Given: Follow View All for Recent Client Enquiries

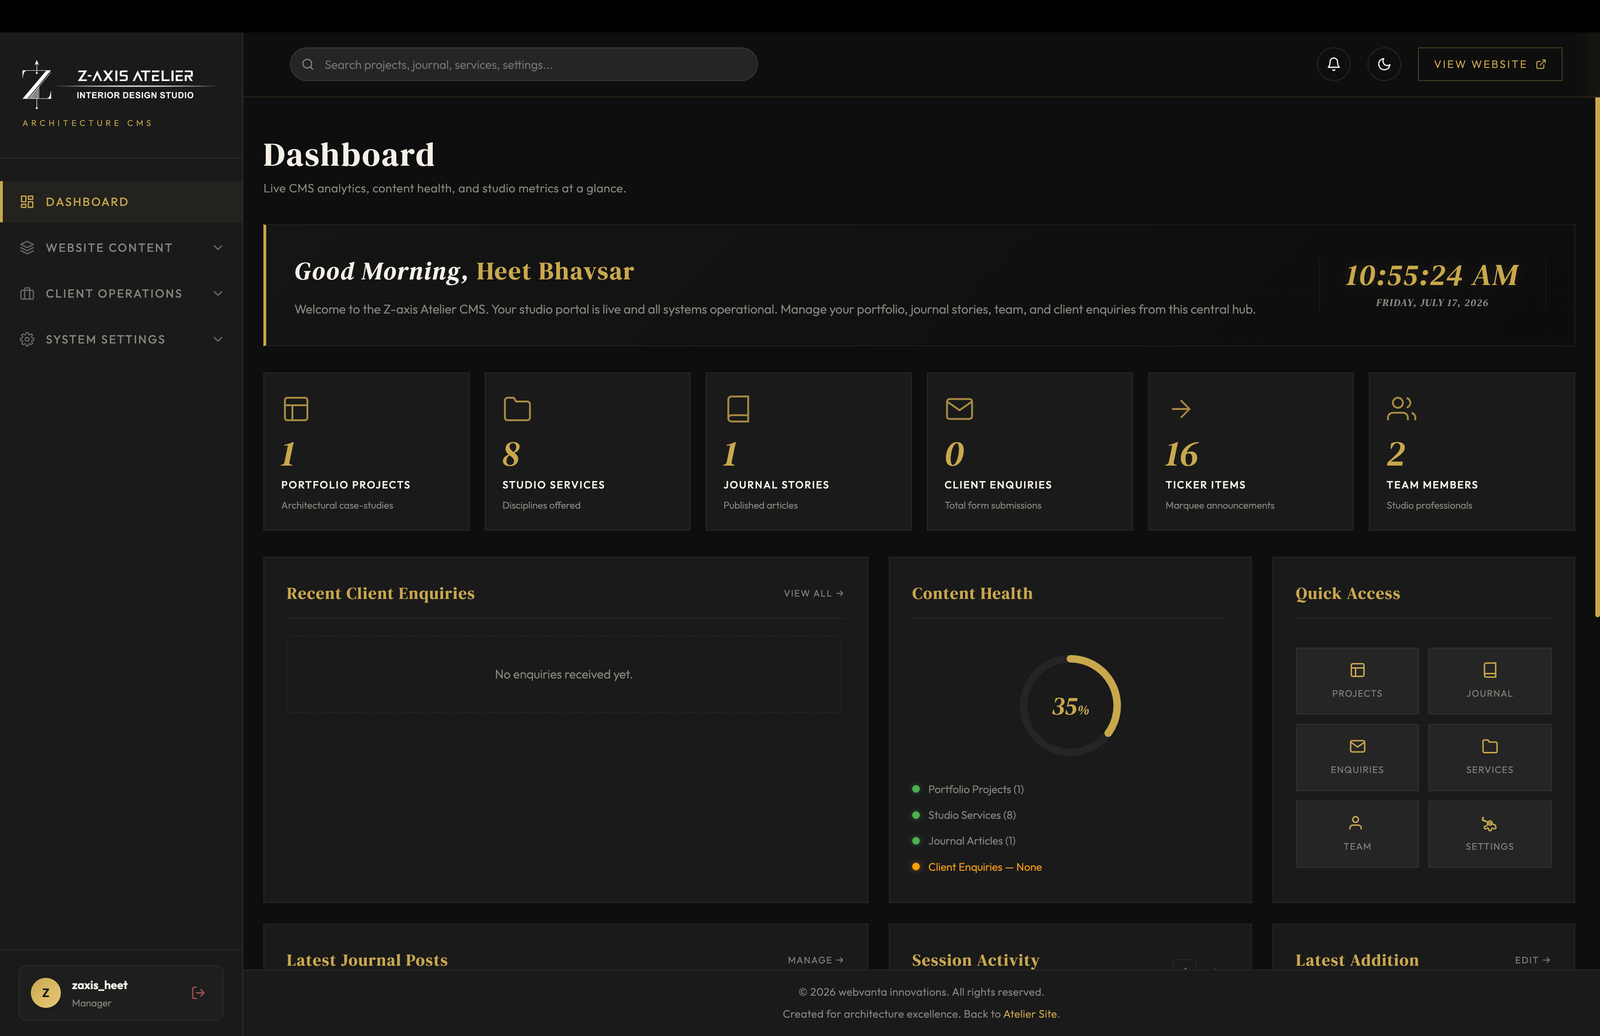Looking at the screenshot, I should tap(814, 594).
